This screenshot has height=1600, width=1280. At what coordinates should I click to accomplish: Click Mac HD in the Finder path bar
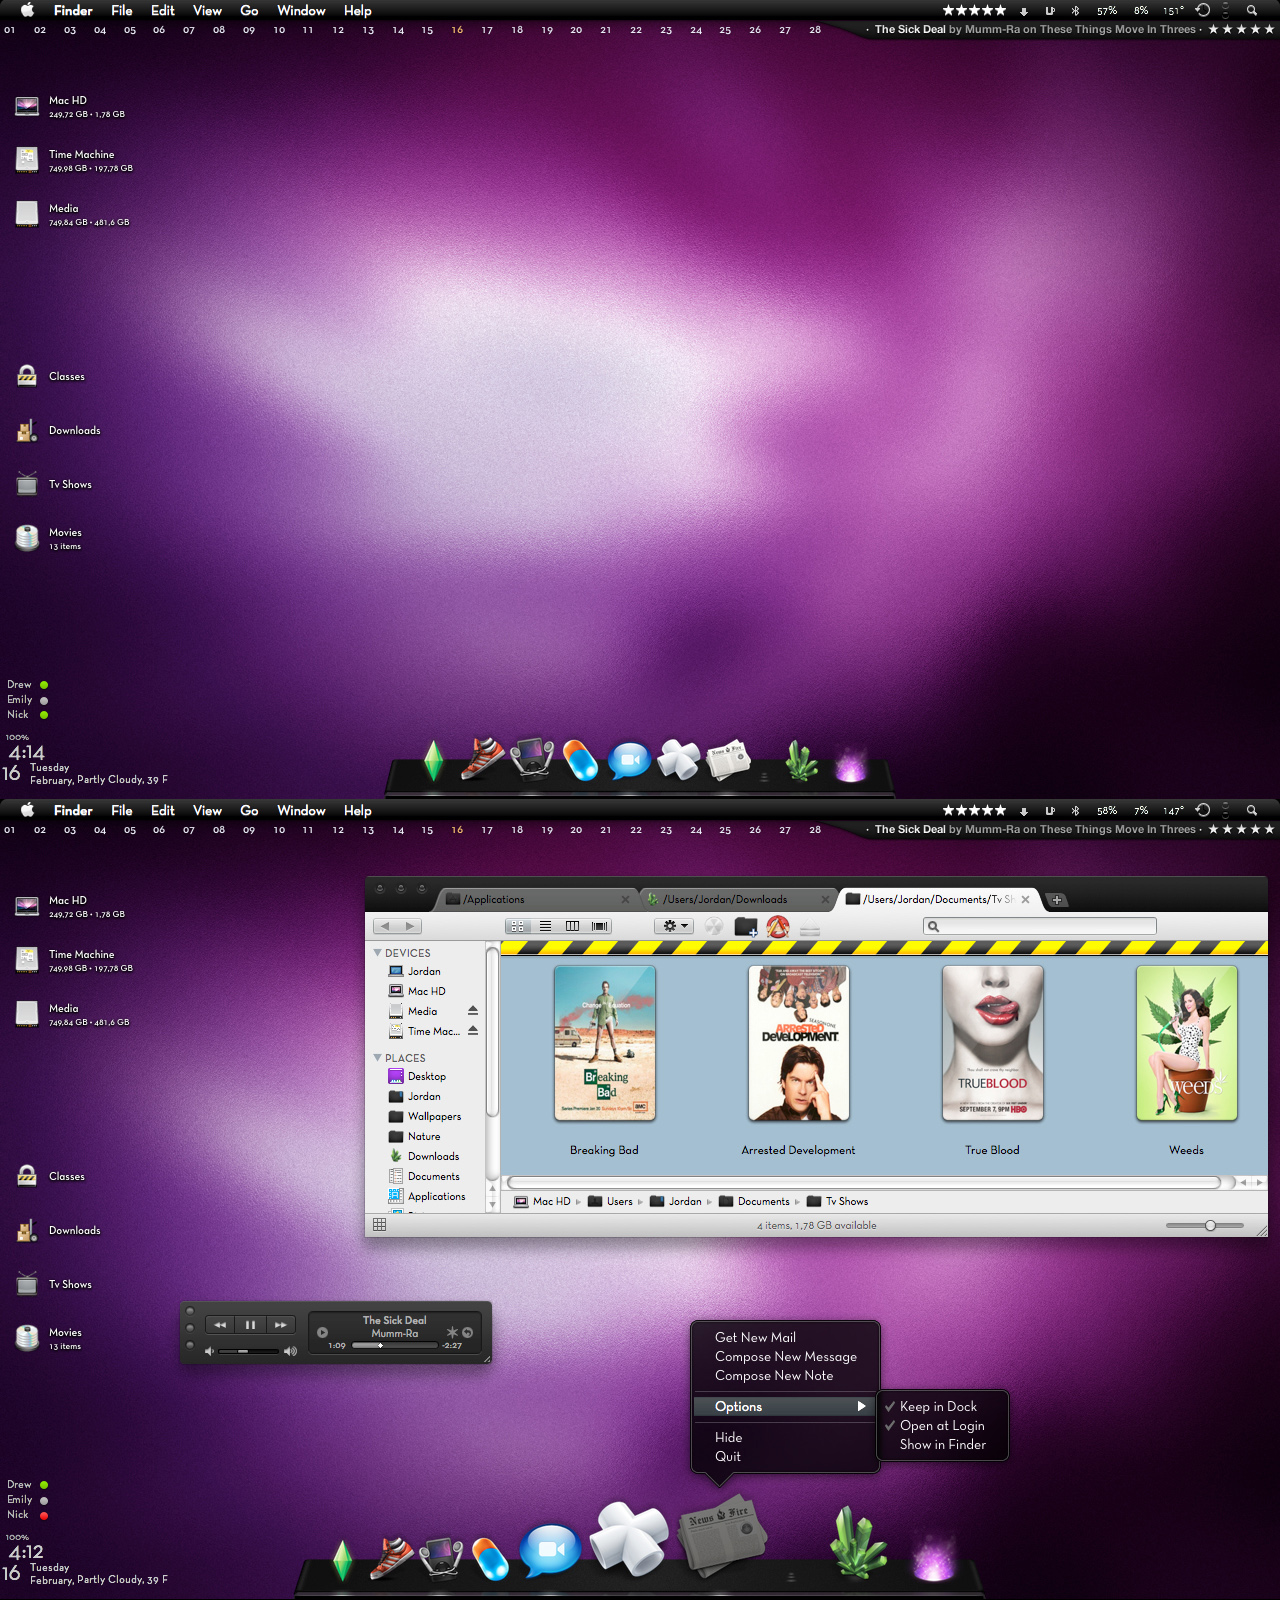(x=542, y=1201)
